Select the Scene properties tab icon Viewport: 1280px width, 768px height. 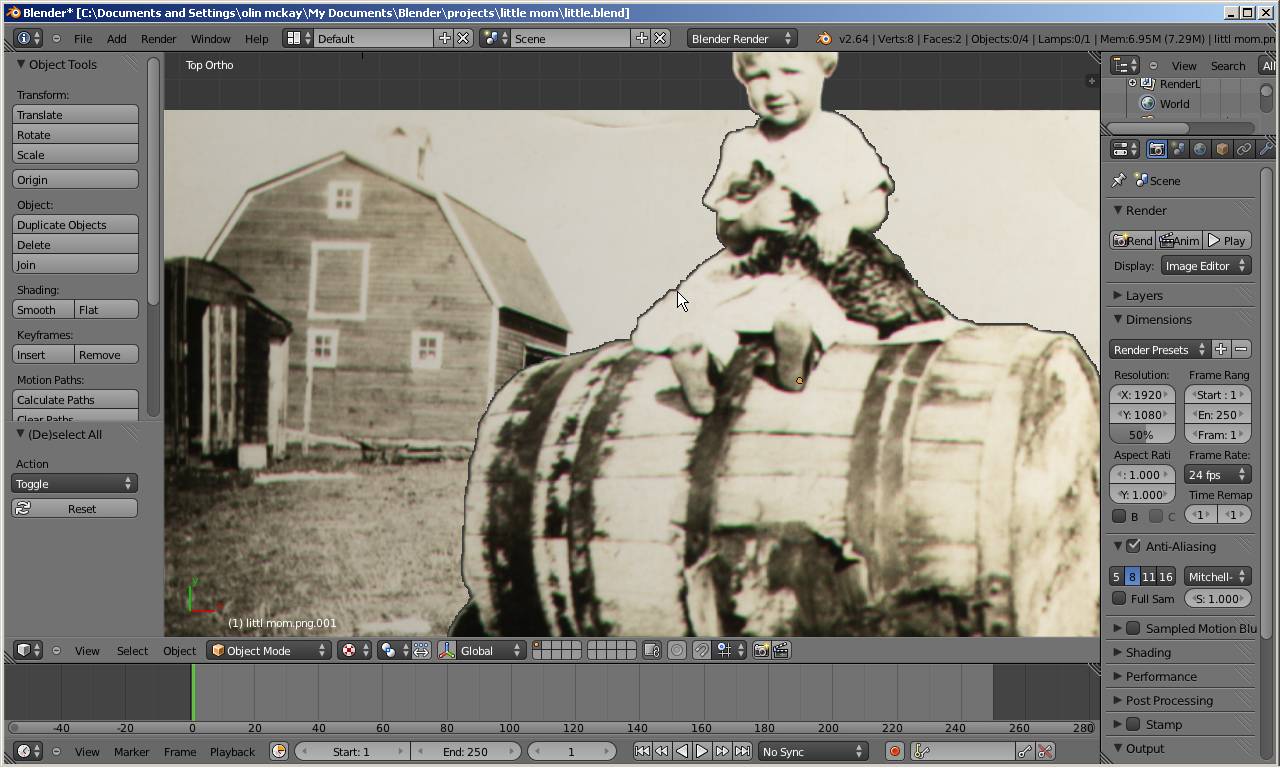[x=1178, y=149]
